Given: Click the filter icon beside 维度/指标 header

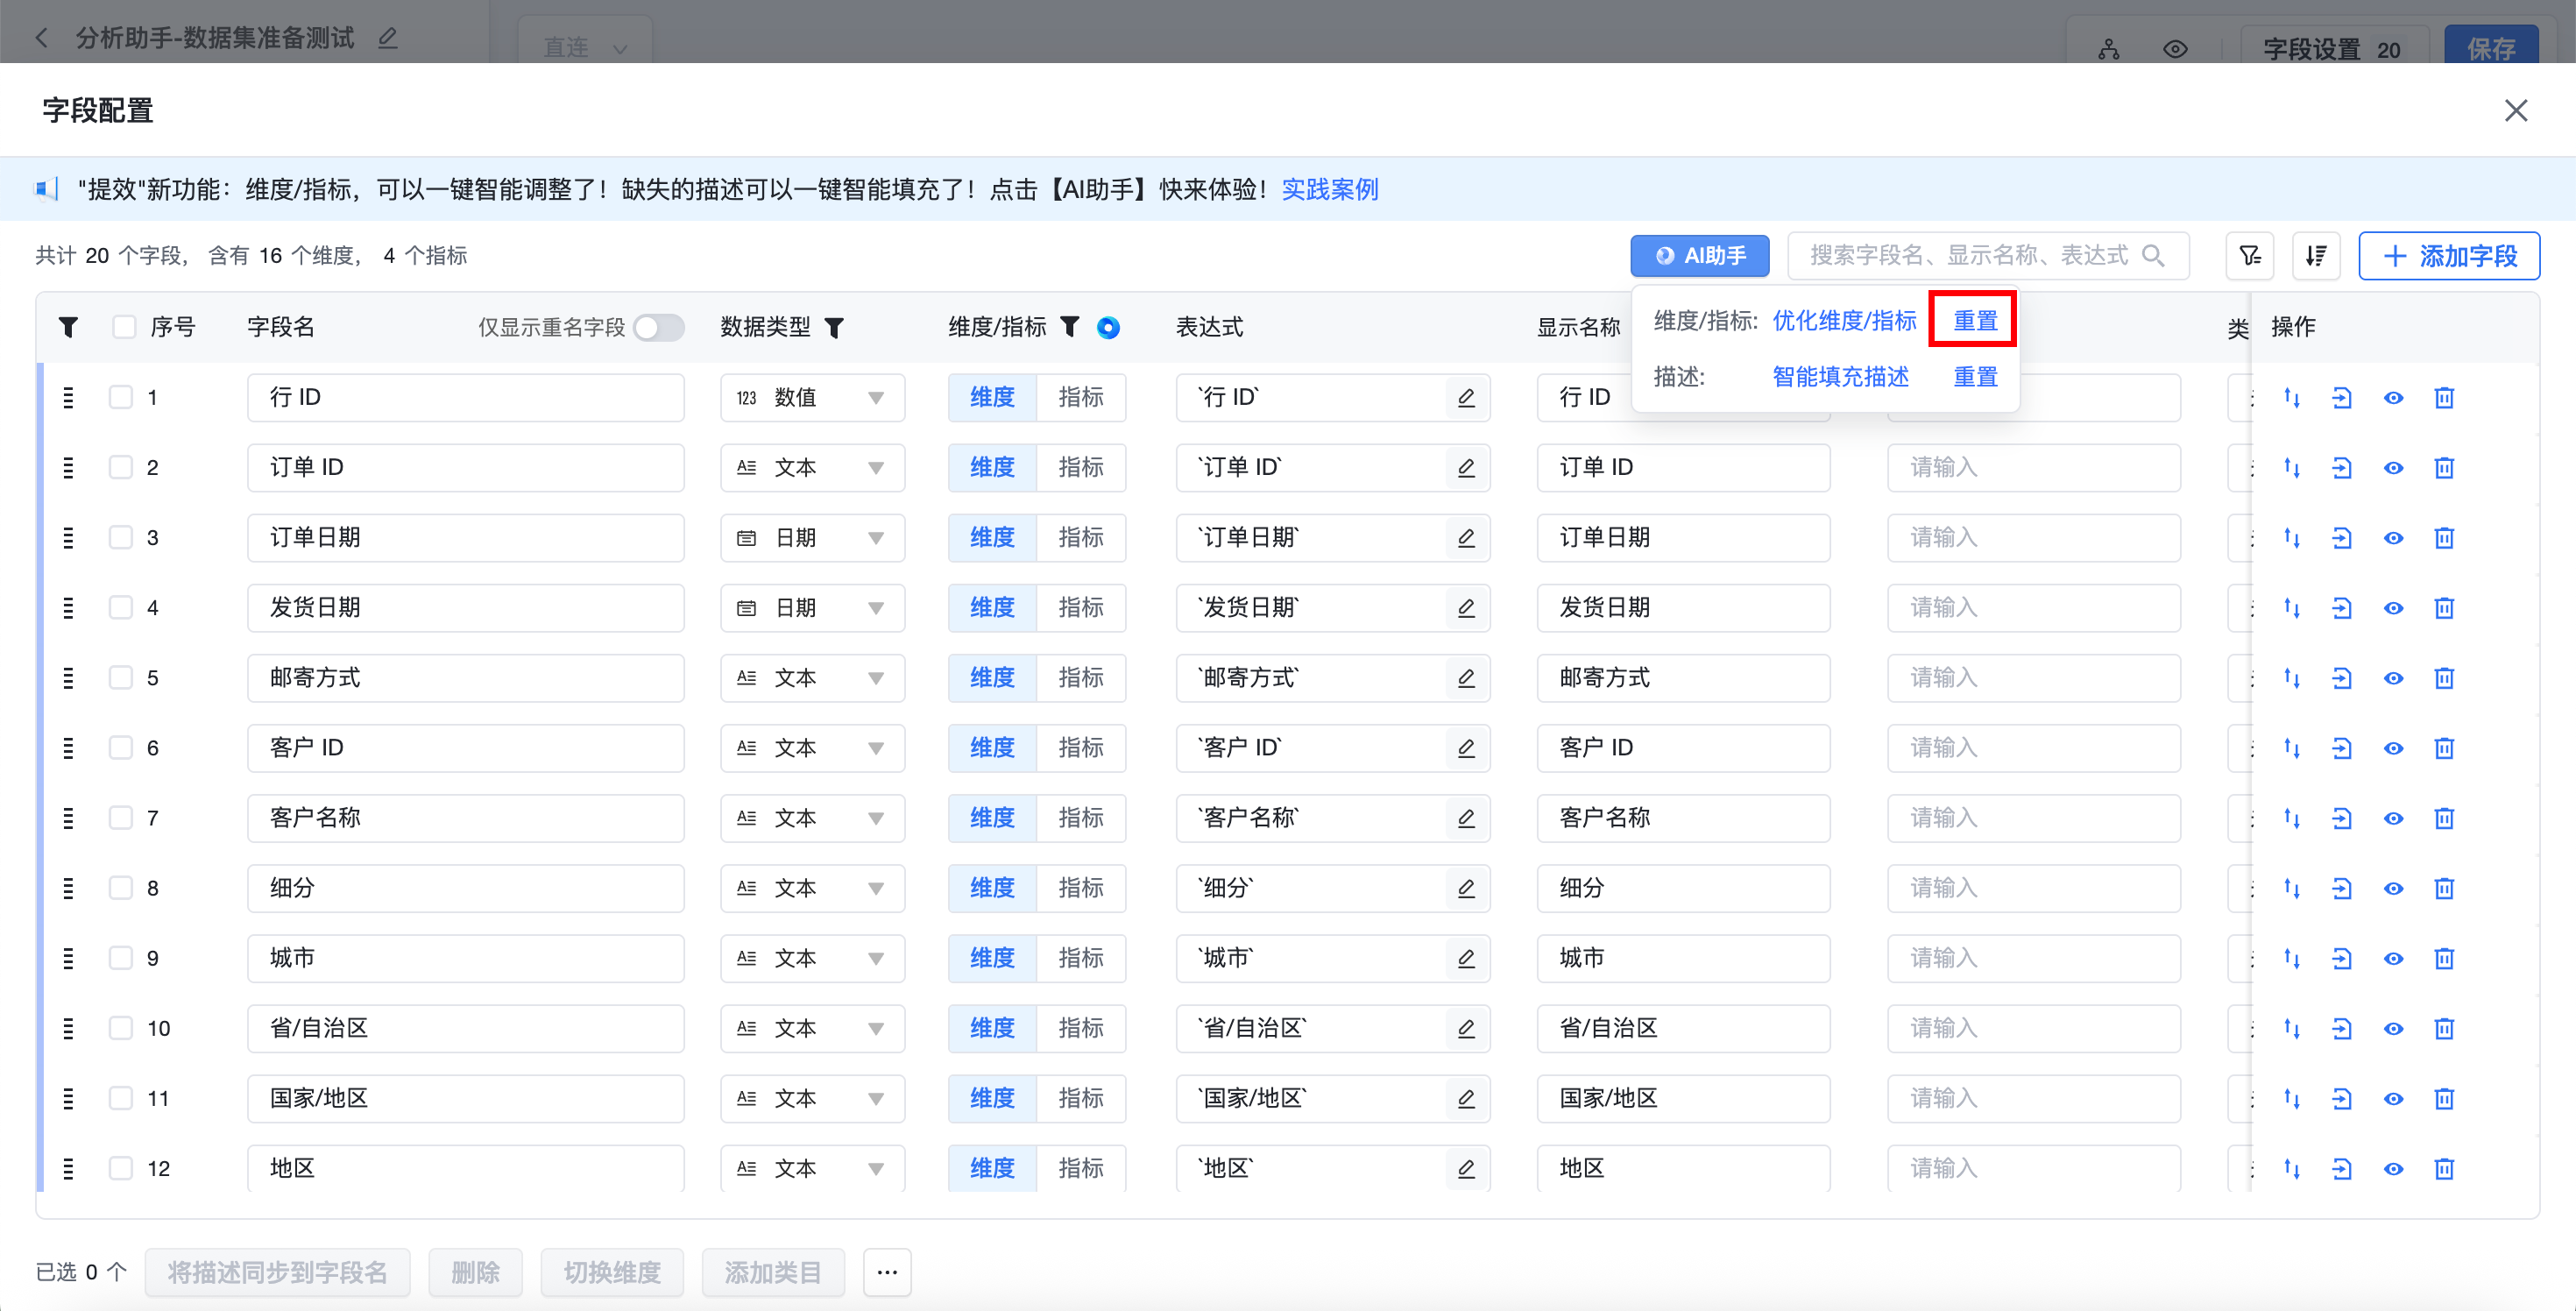Looking at the screenshot, I should point(1069,326).
